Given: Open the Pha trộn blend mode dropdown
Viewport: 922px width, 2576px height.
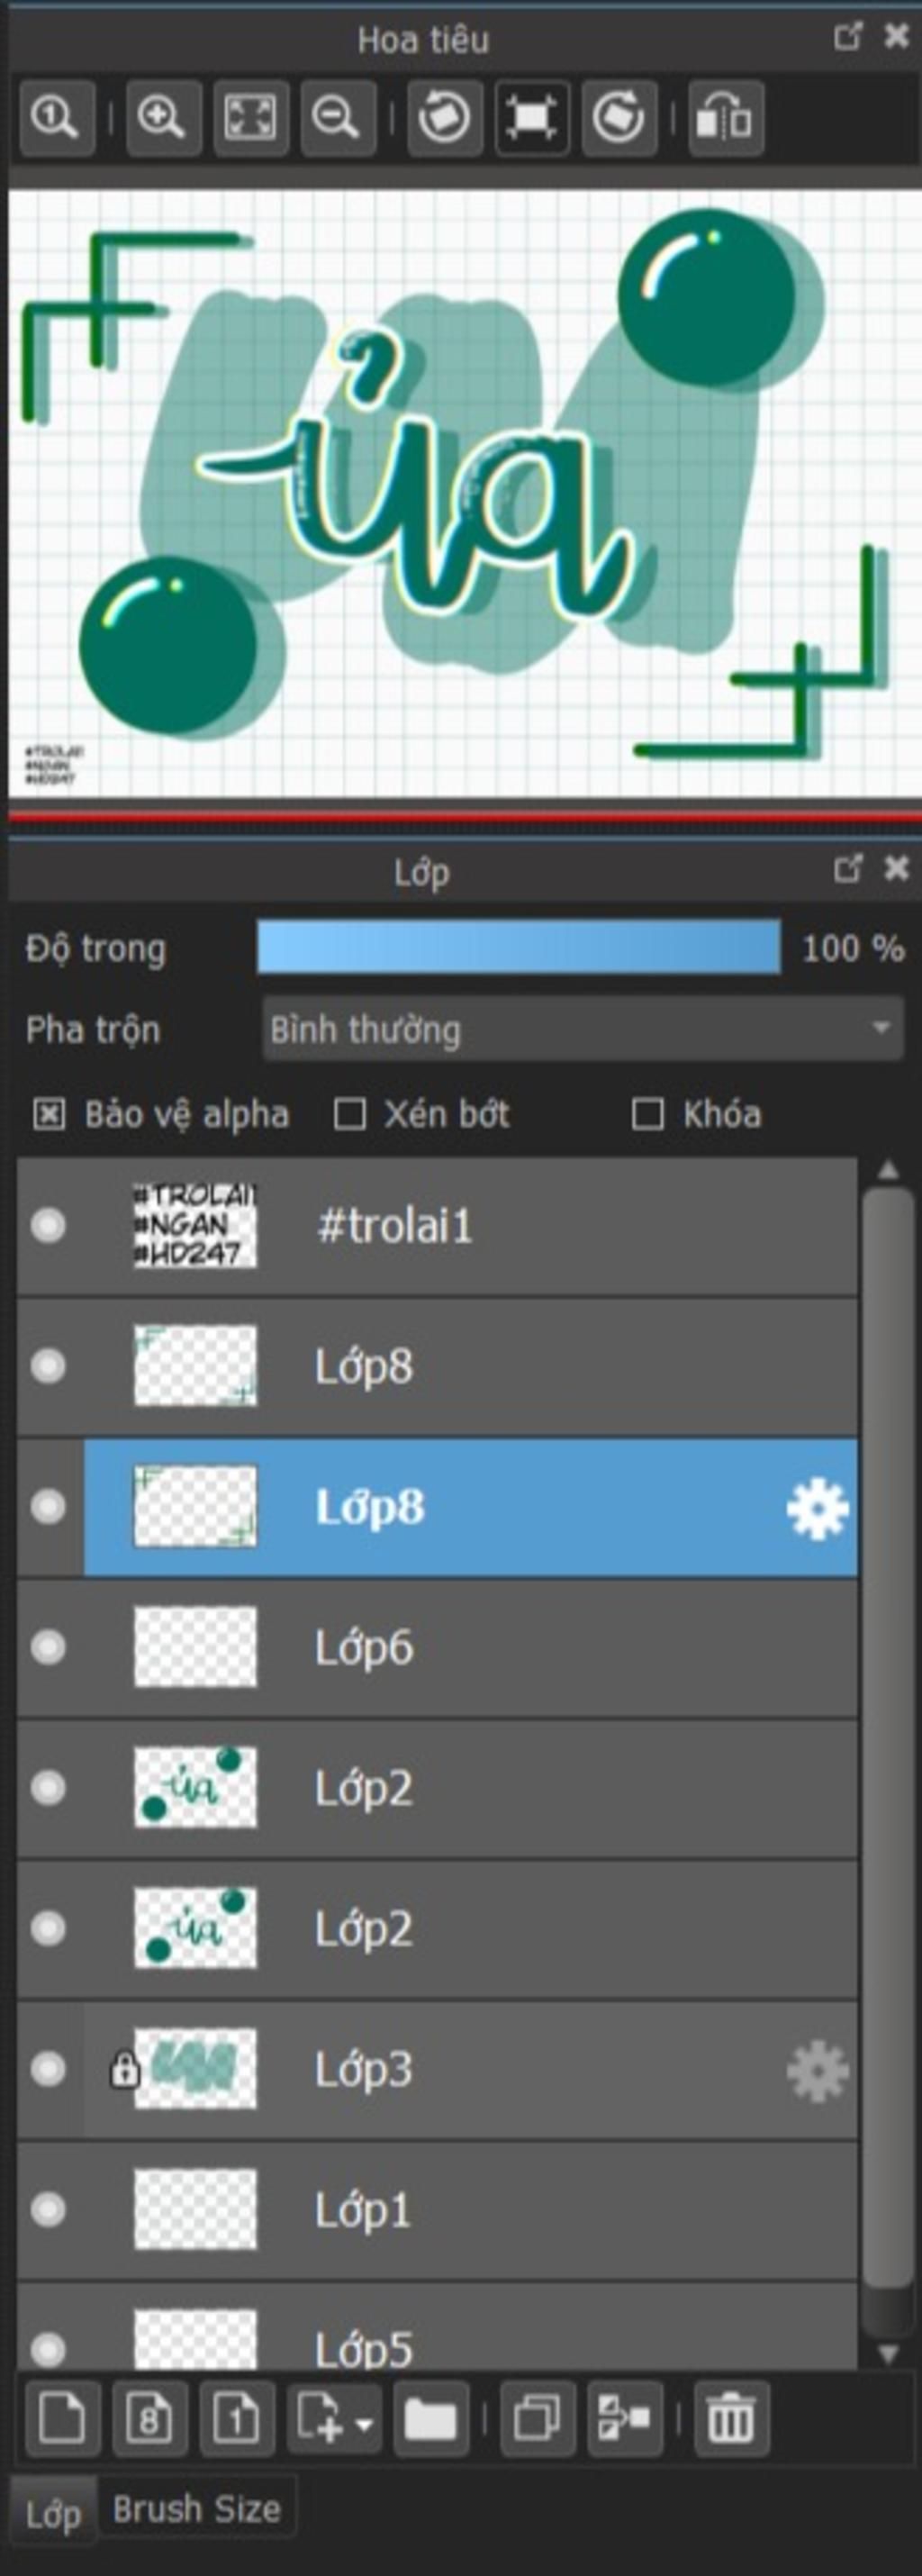Looking at the screenshot, I should point(583,1028).
